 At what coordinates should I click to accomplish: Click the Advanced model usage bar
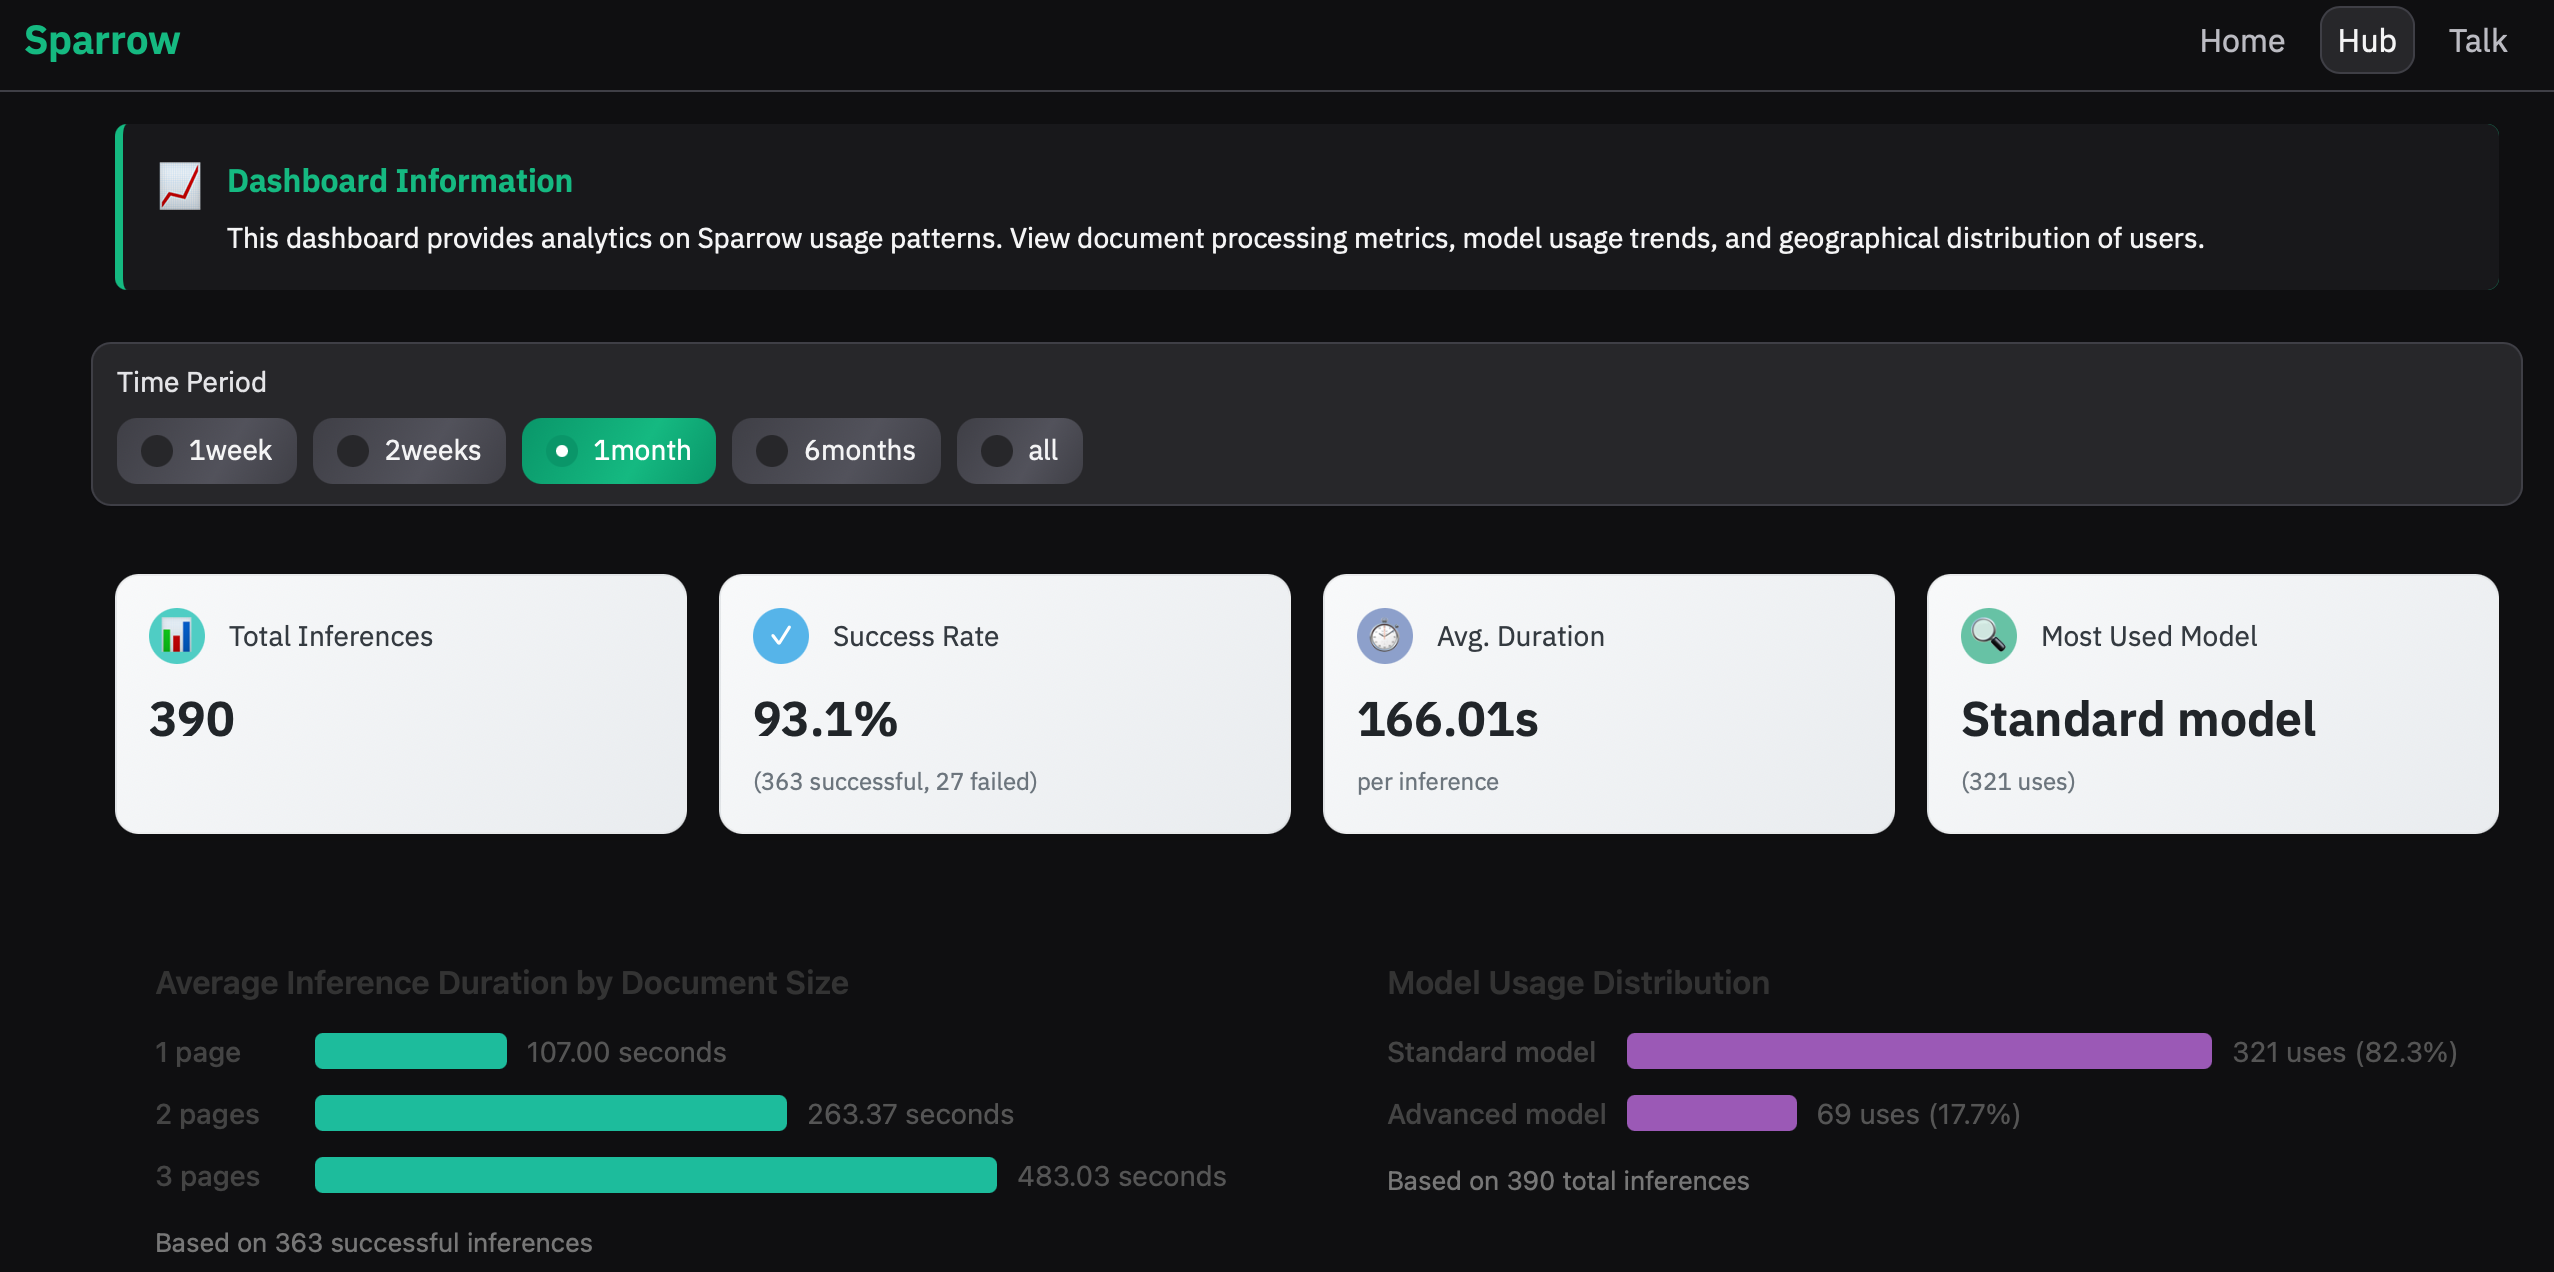click(x=1712, y=1113)
